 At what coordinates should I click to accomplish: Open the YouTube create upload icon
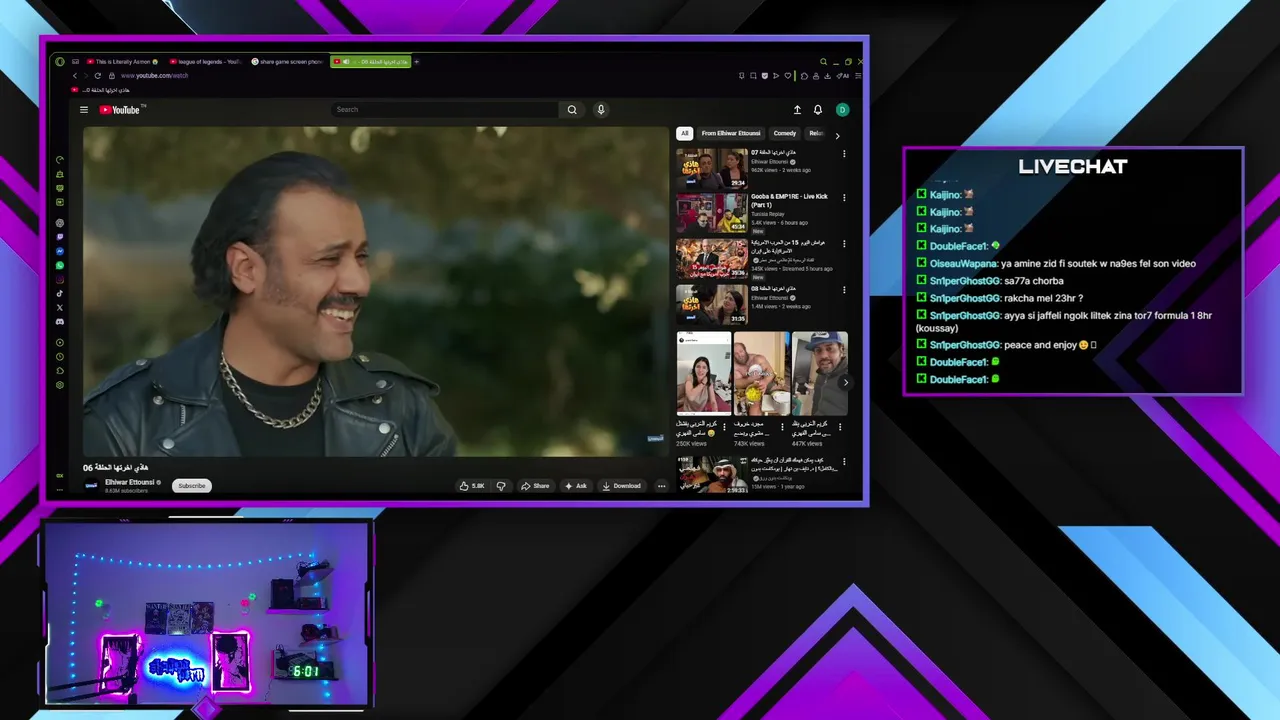coord(797,110)
